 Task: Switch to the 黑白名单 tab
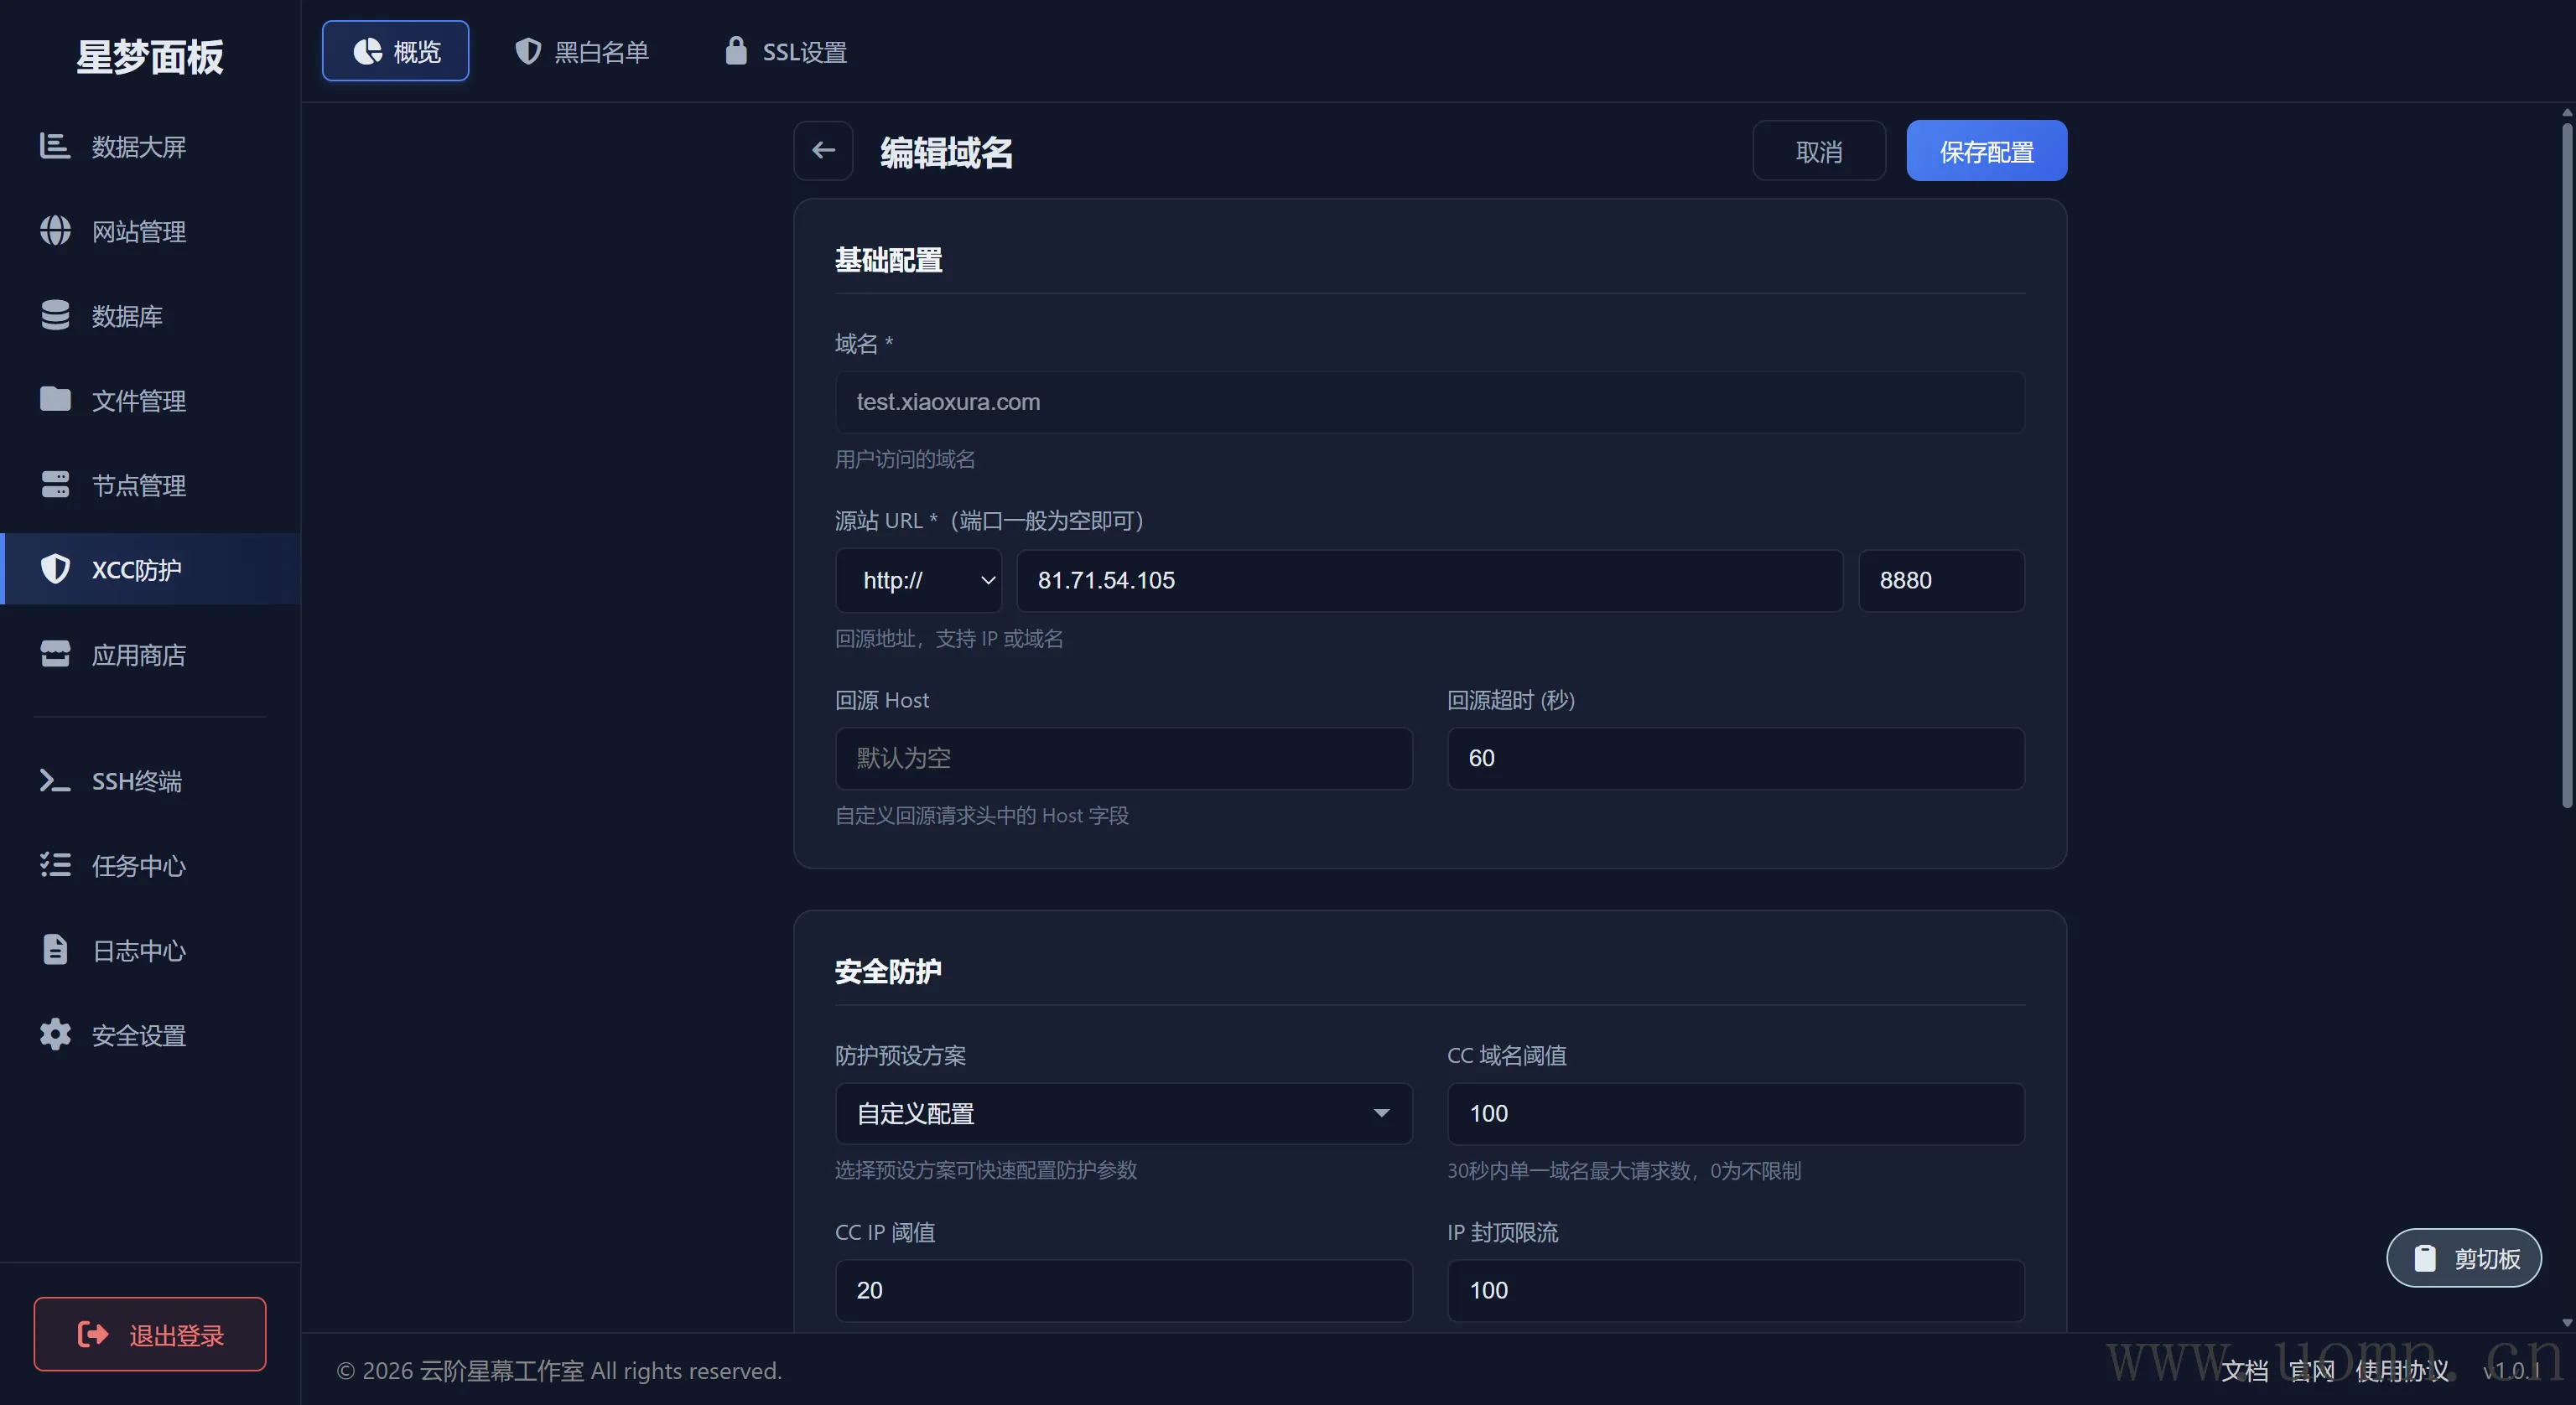point(582,52)
